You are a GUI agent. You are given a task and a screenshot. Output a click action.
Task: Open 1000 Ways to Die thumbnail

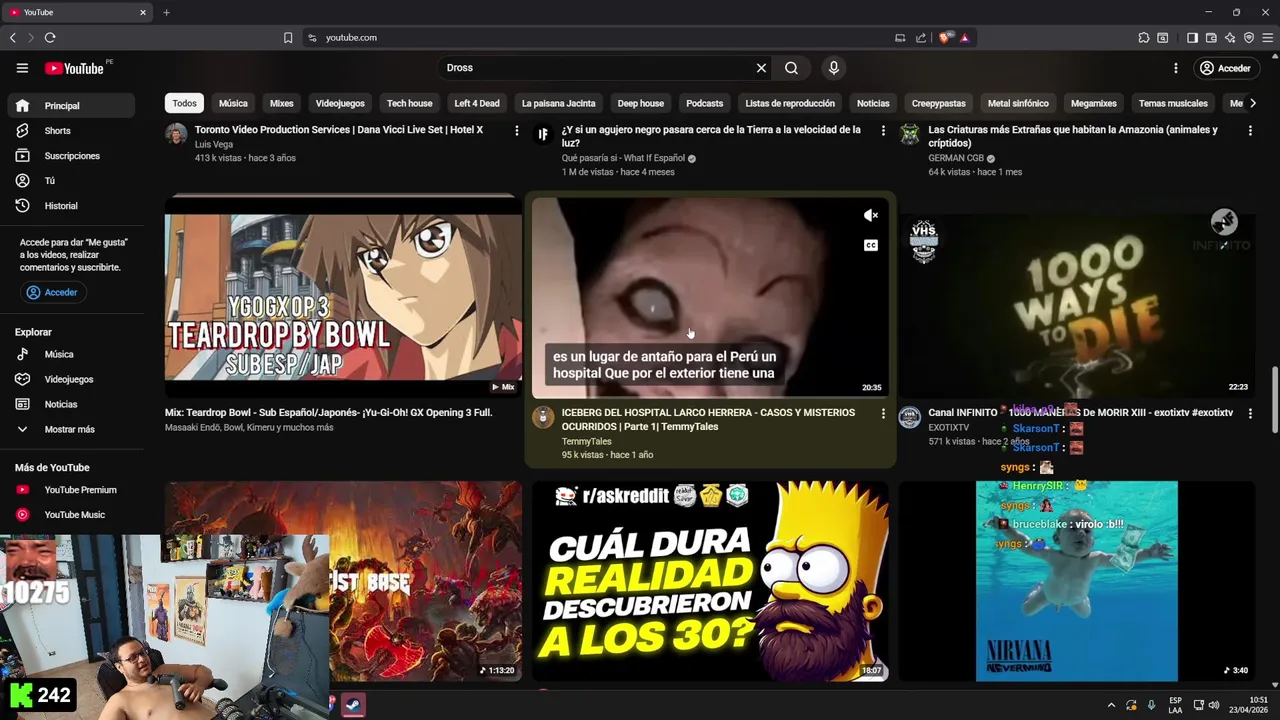(x=1077, y=297)
